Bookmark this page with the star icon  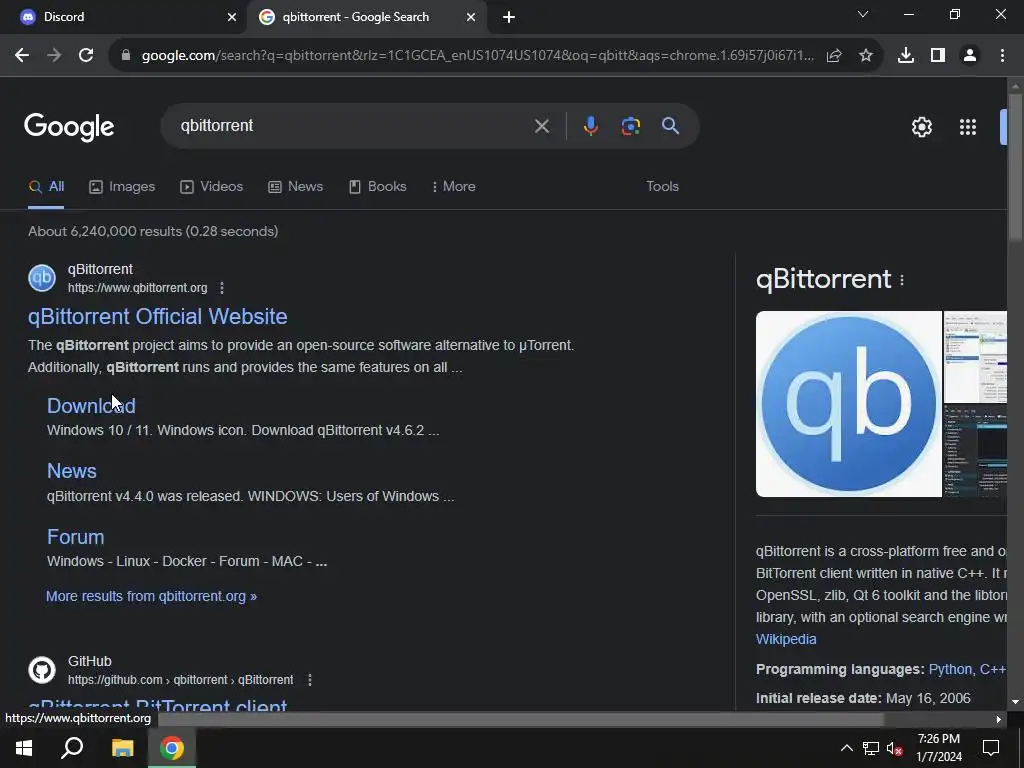coord(866,56)
